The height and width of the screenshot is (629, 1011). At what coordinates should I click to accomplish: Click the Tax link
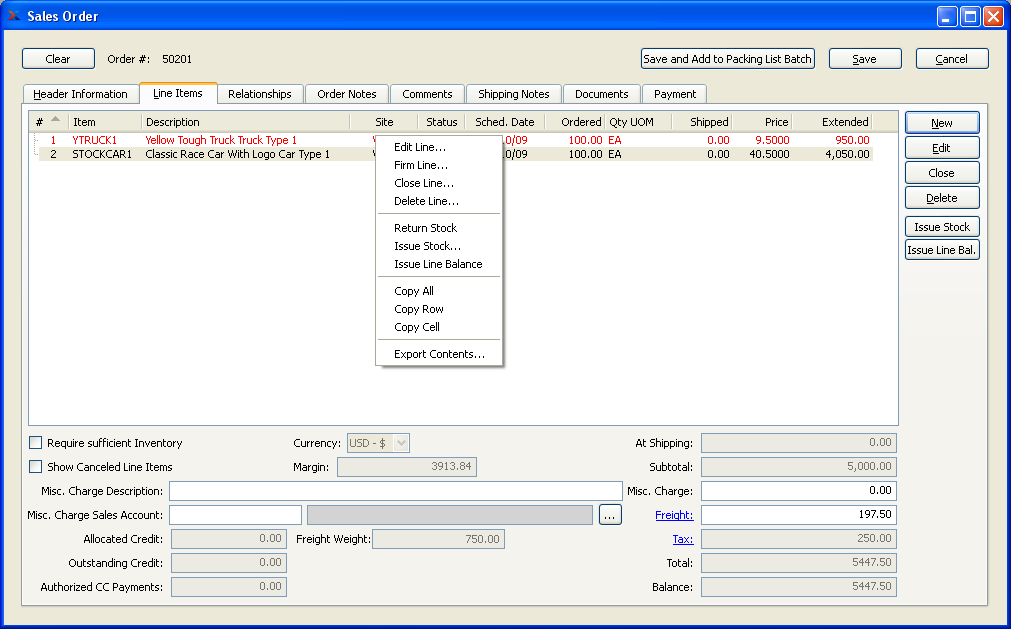(x=683, y=539)
